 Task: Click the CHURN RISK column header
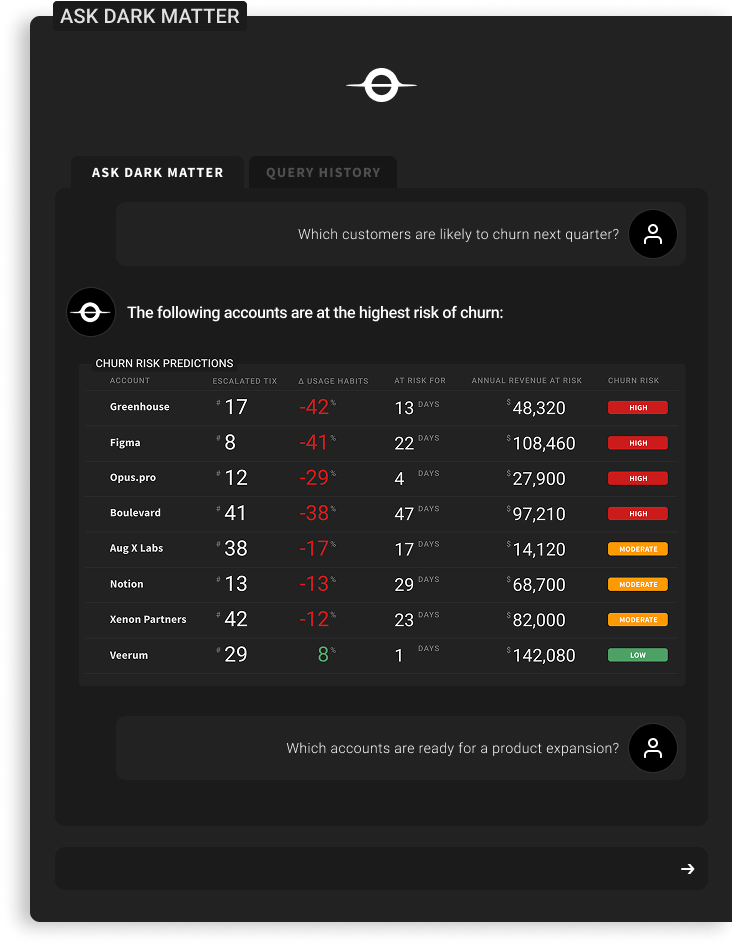[633, 381]
